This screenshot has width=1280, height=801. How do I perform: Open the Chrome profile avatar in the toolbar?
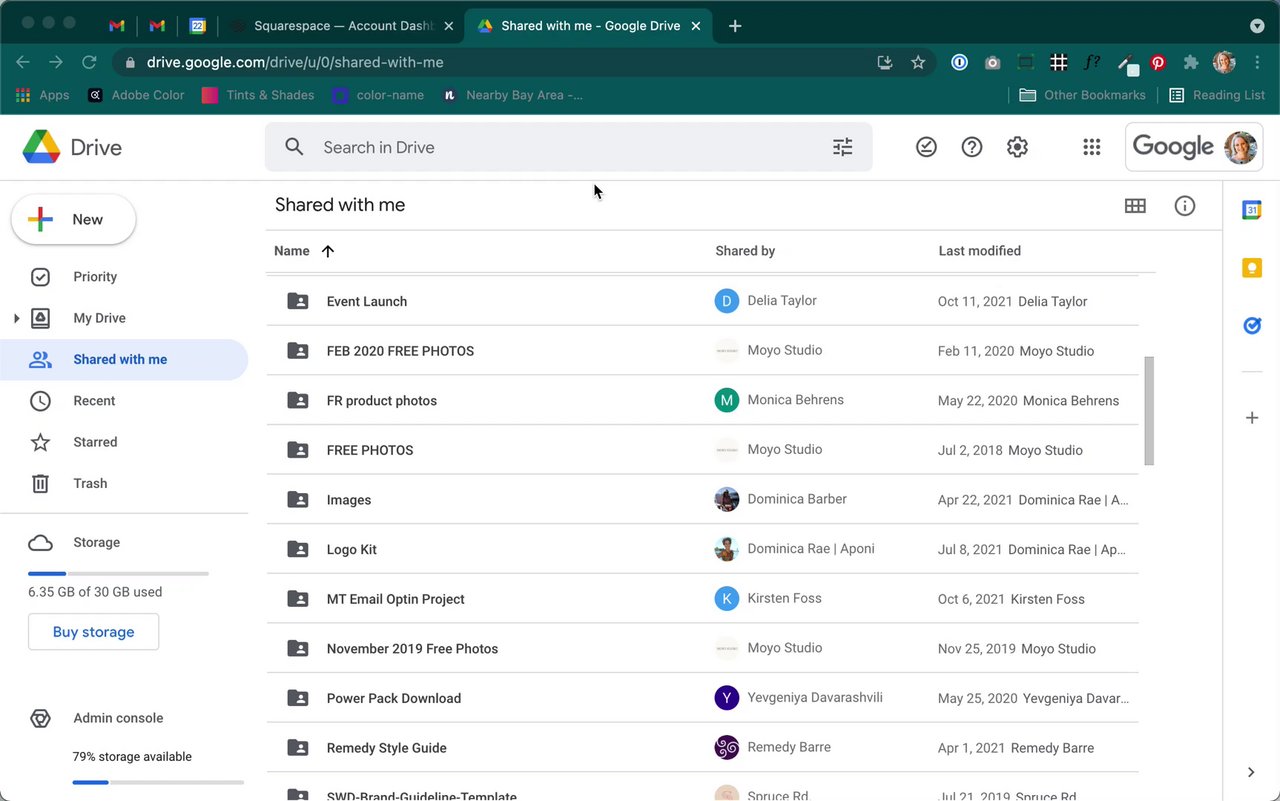tap(1224, 62)
